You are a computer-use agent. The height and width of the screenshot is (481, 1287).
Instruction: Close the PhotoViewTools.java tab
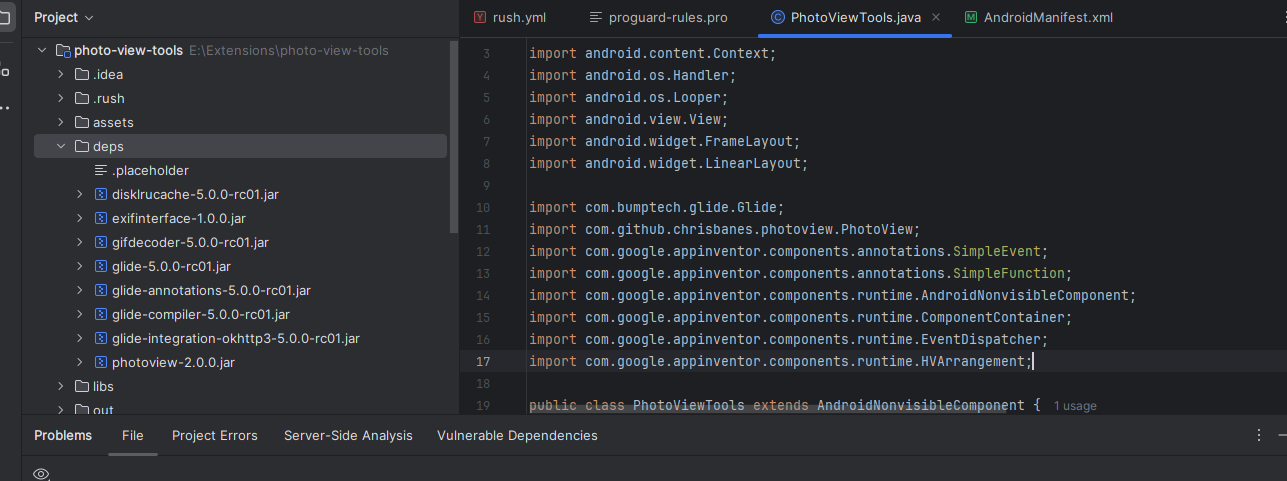click(936, 17)
